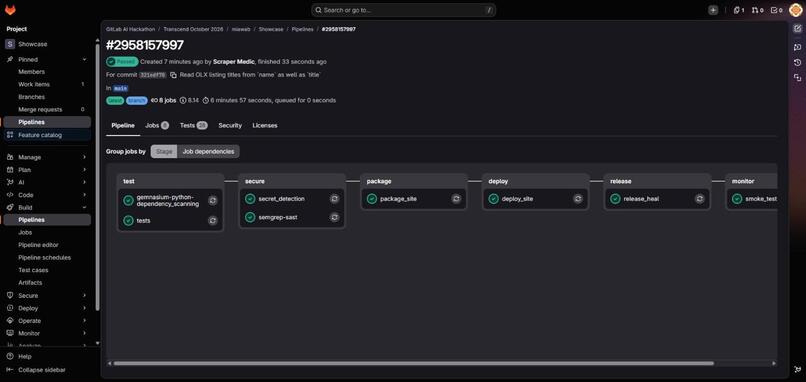Retry the package_site job
This screenshot has height=382, width=806.
click(456, 198)
